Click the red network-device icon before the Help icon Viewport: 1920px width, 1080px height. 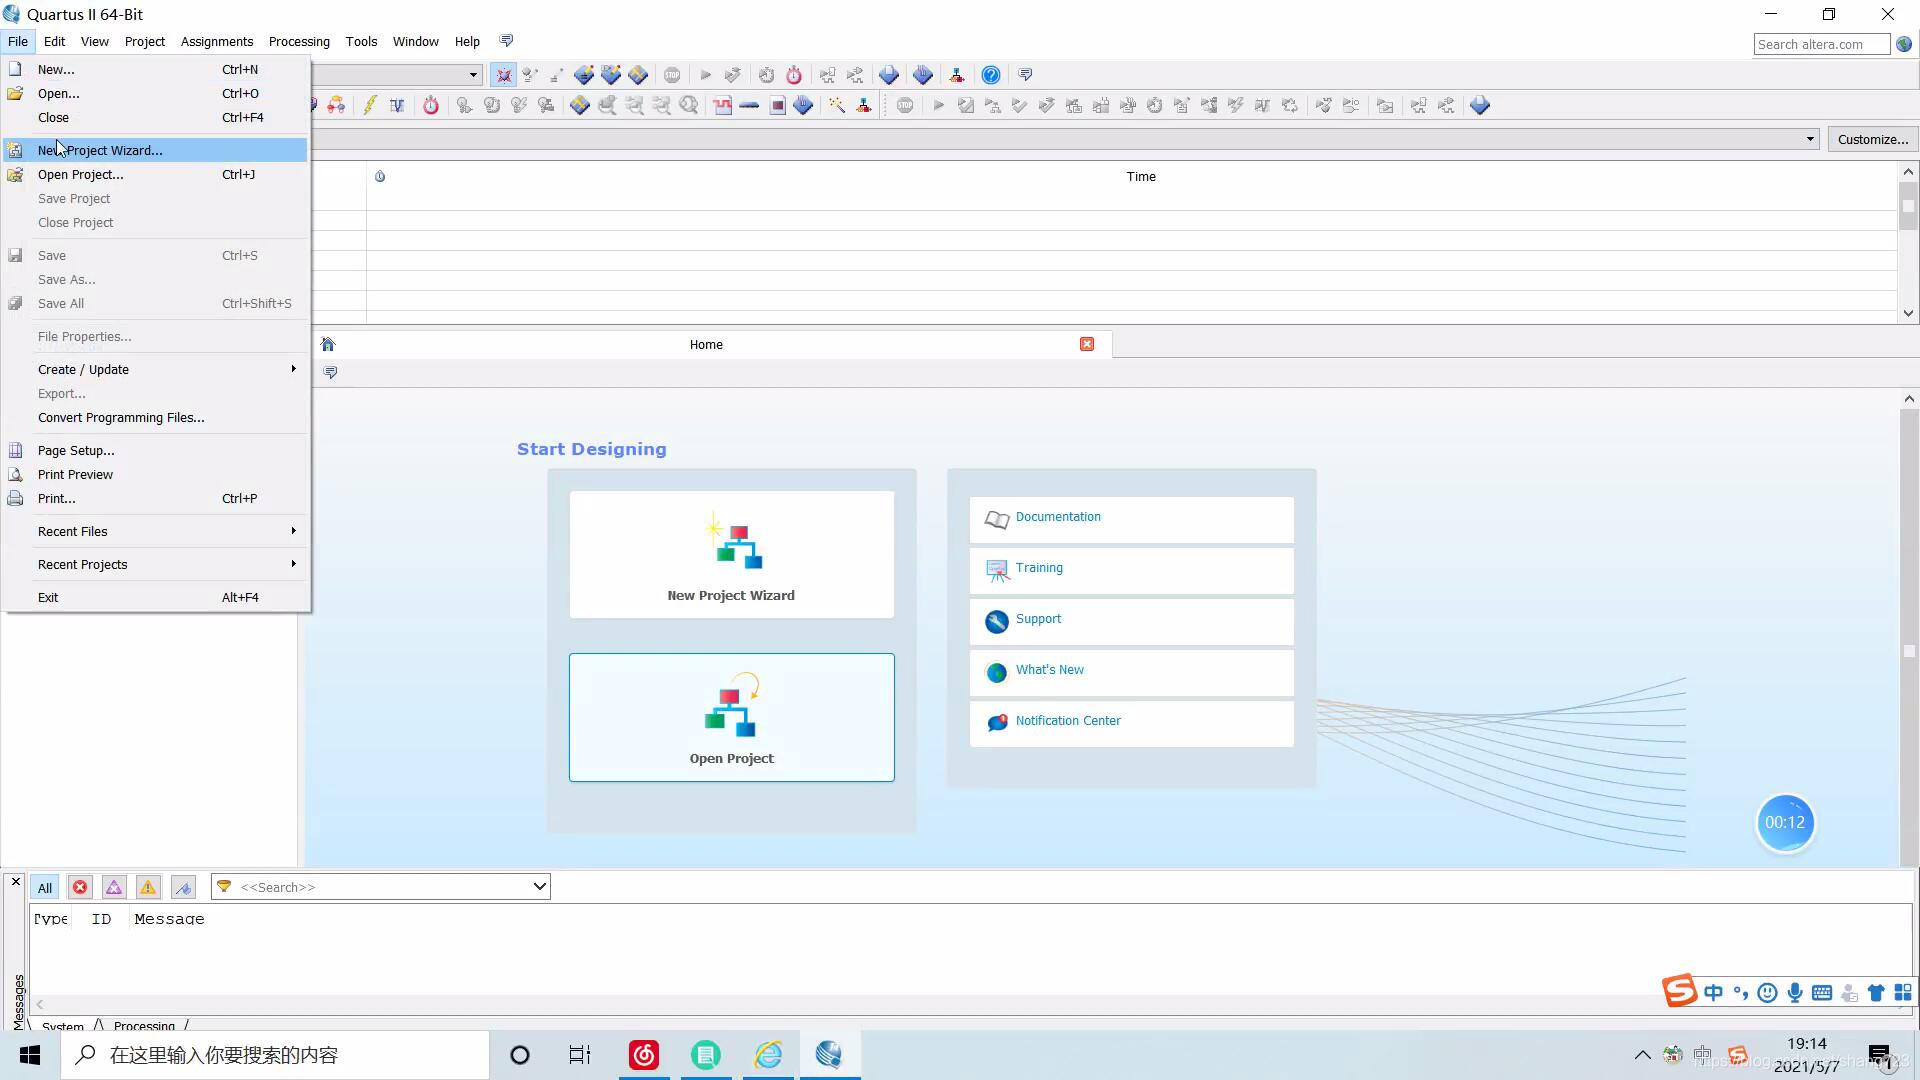(957, 75)
